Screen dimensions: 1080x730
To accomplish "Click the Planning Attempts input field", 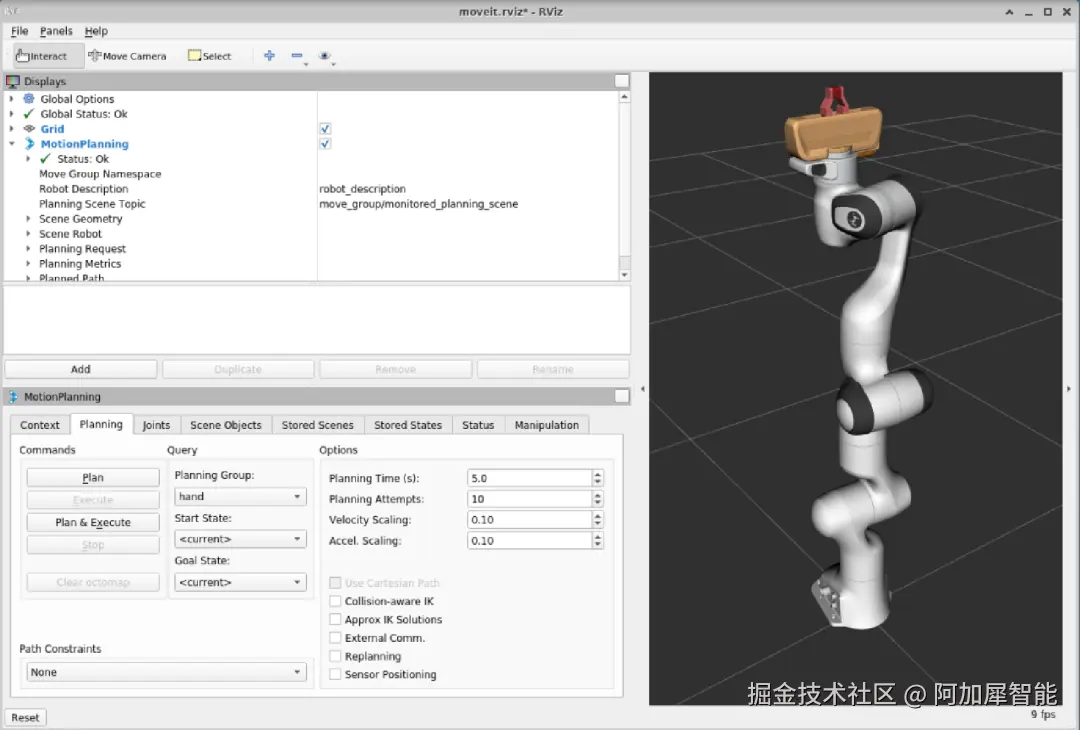I will pos(529,499).
